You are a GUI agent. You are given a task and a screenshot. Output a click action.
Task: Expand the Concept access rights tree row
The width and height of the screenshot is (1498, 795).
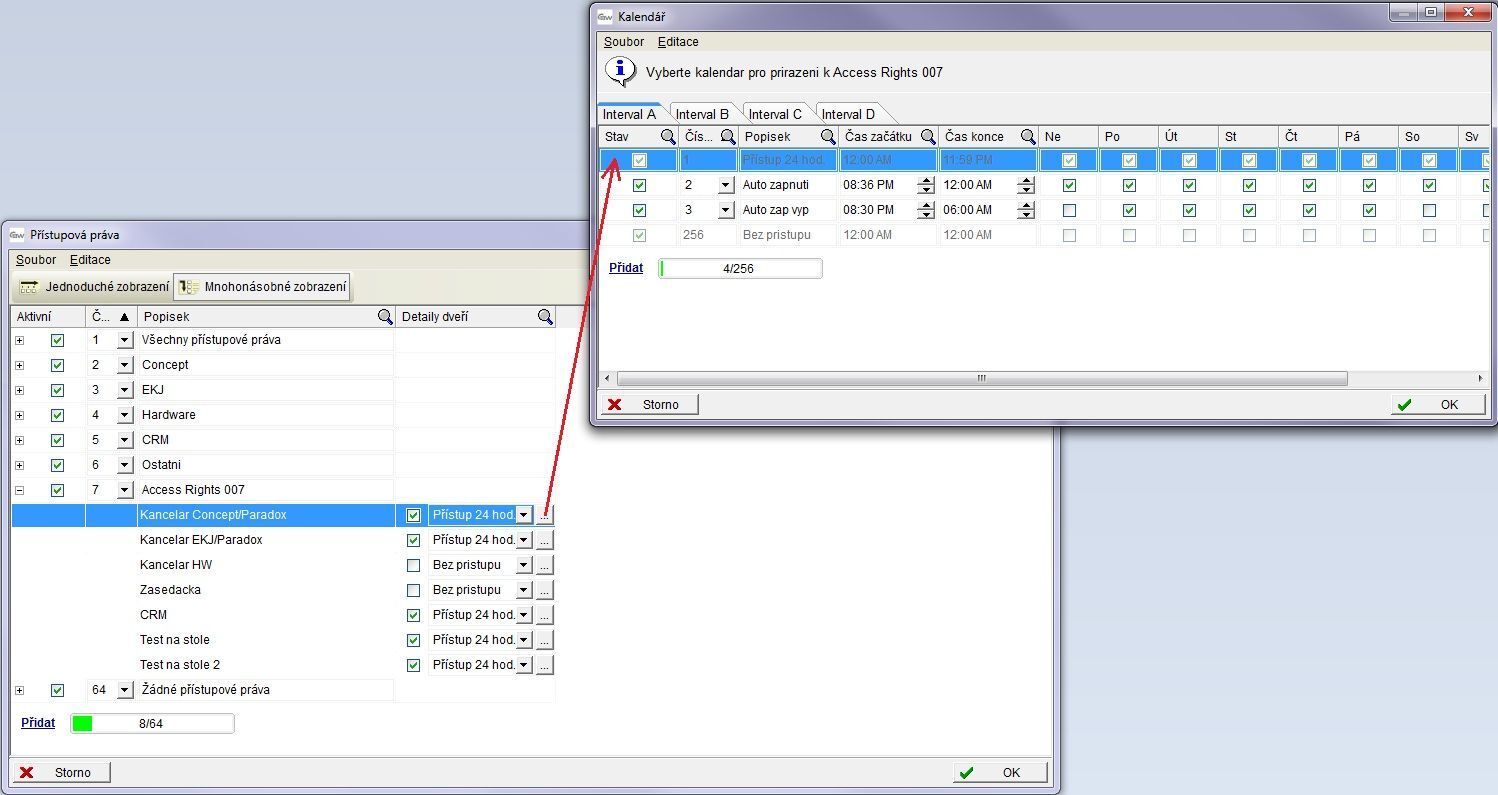(19, 365)
